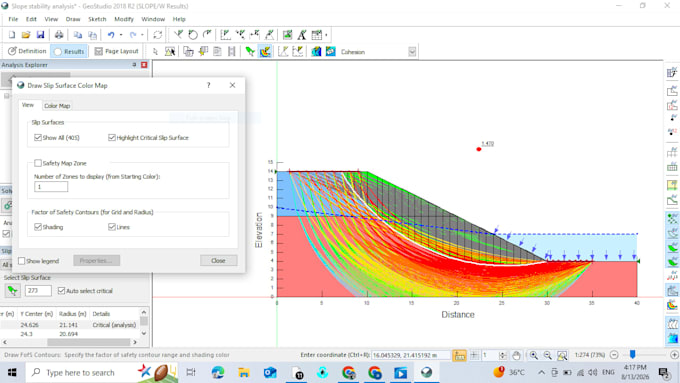Click the Close button in the dialog
Viewport: 680px width, 383px height.
point(219,260)
